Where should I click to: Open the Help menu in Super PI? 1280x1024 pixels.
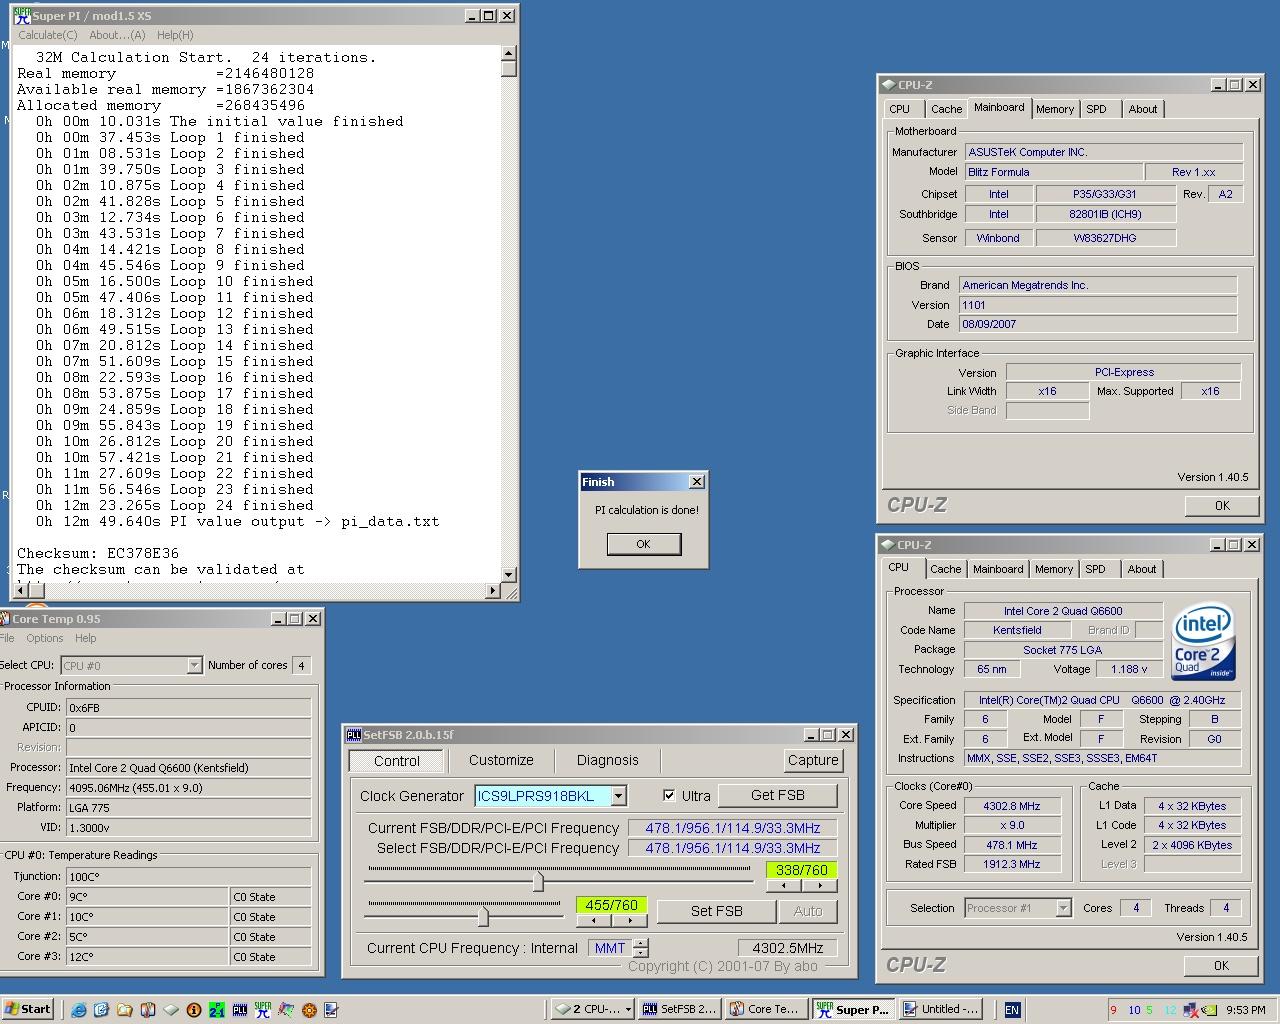pyautogui.click(x=175, y=35)
